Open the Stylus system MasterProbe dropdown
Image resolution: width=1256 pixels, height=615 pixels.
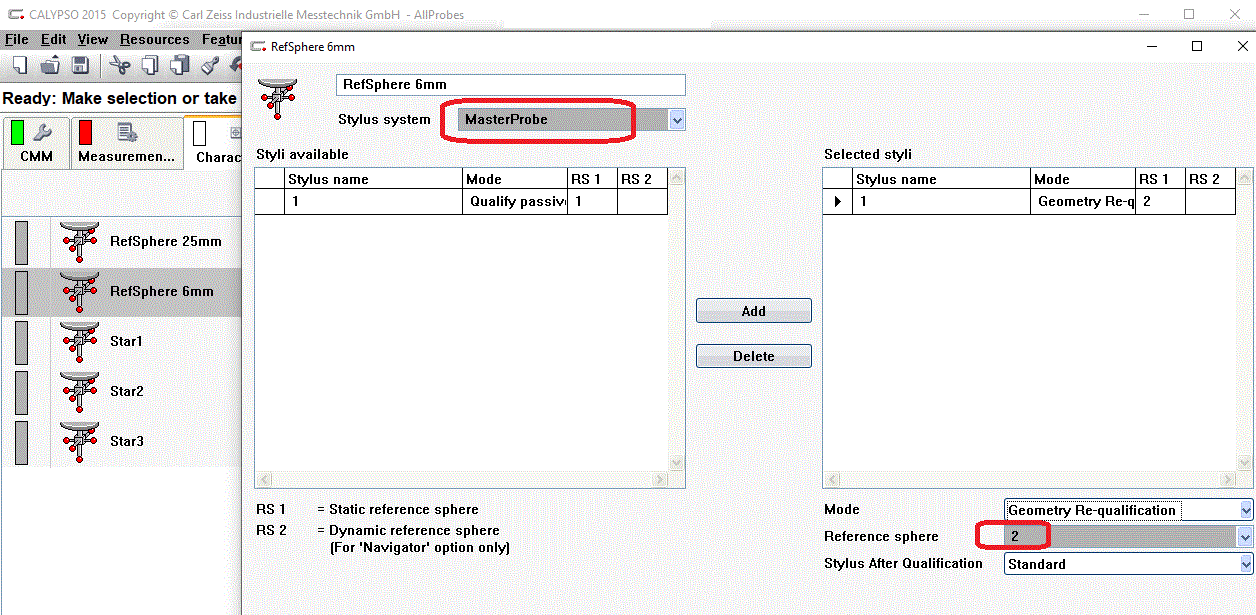click(x=677, y=120)
